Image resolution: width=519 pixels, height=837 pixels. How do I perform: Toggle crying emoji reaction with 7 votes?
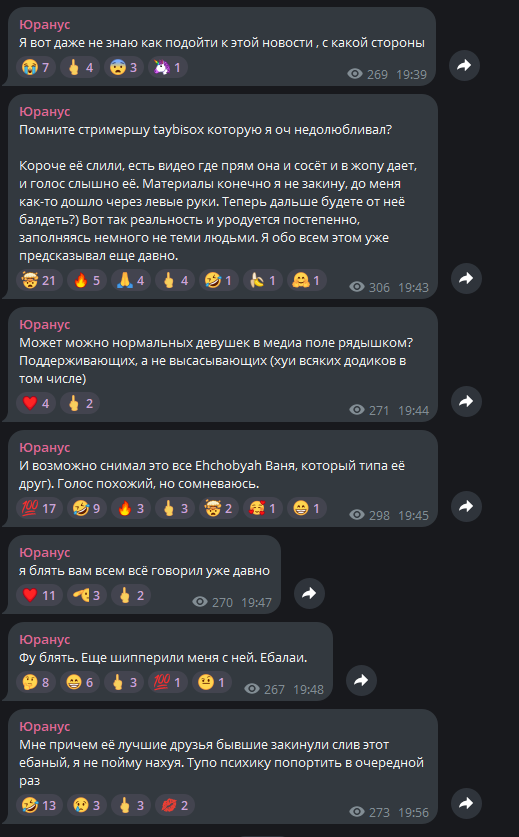(x=36, y=68)
